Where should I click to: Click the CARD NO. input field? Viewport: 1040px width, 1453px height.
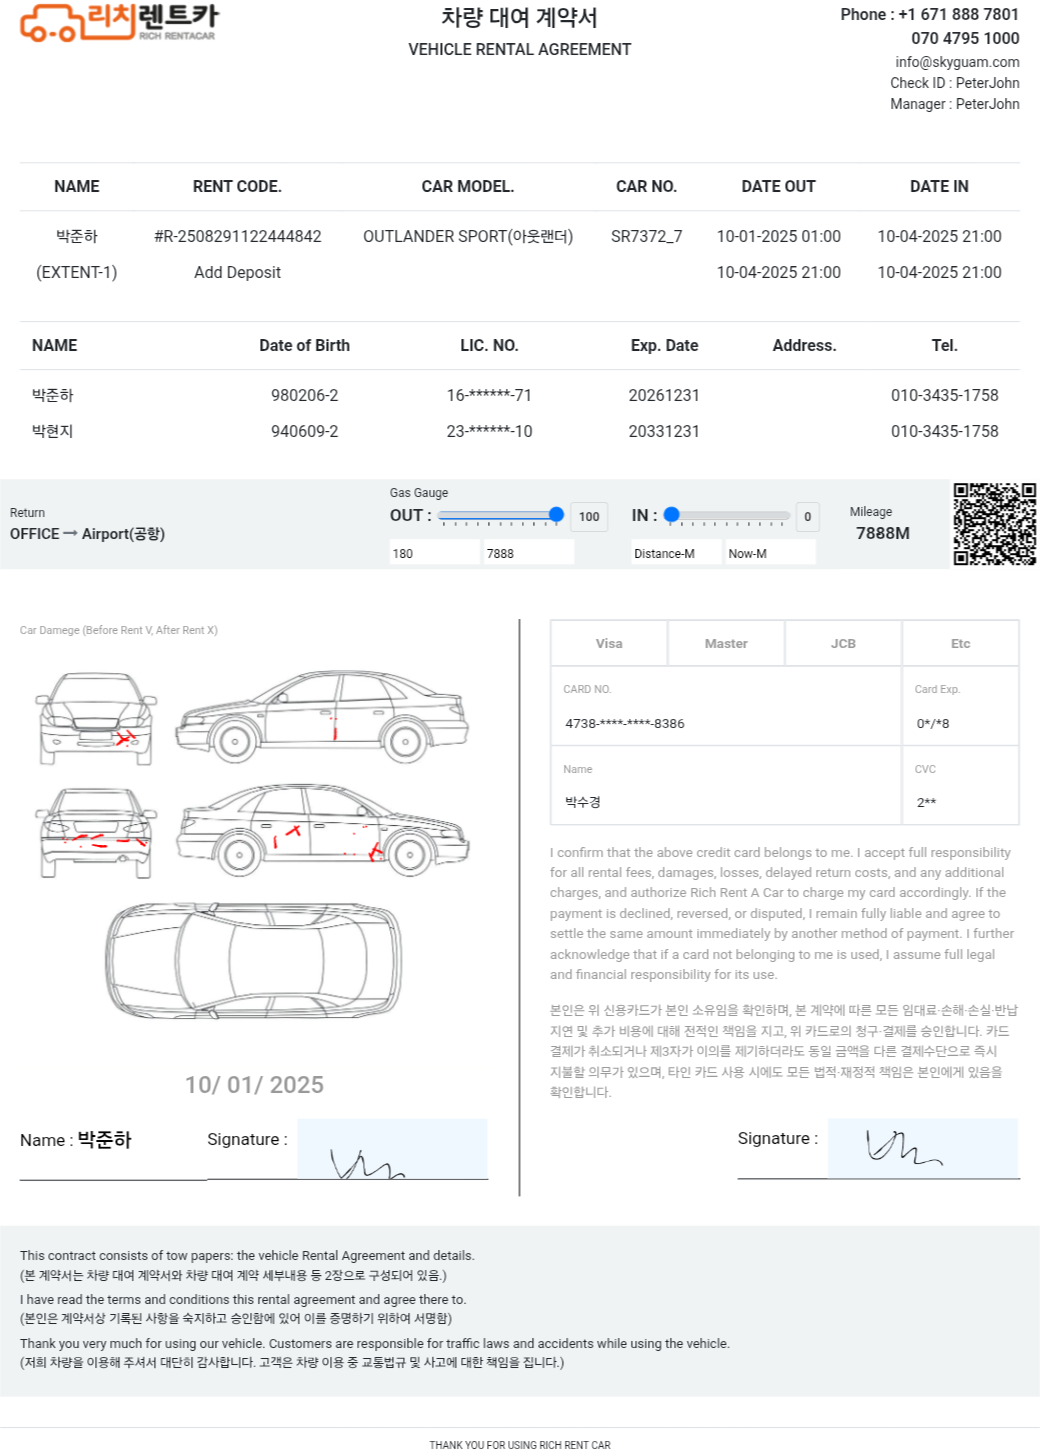pyautogui.click(x=726, y=723)
